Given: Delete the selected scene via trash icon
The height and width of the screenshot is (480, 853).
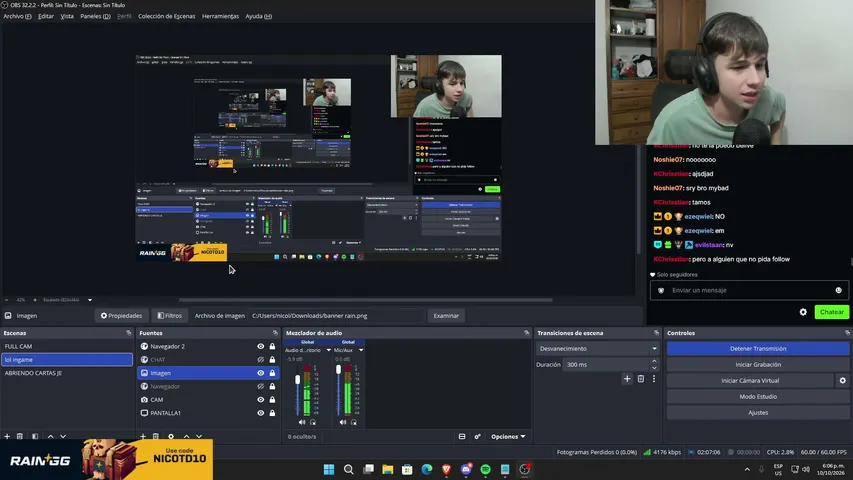Looking at the screenshot, I should pos(20,436).
